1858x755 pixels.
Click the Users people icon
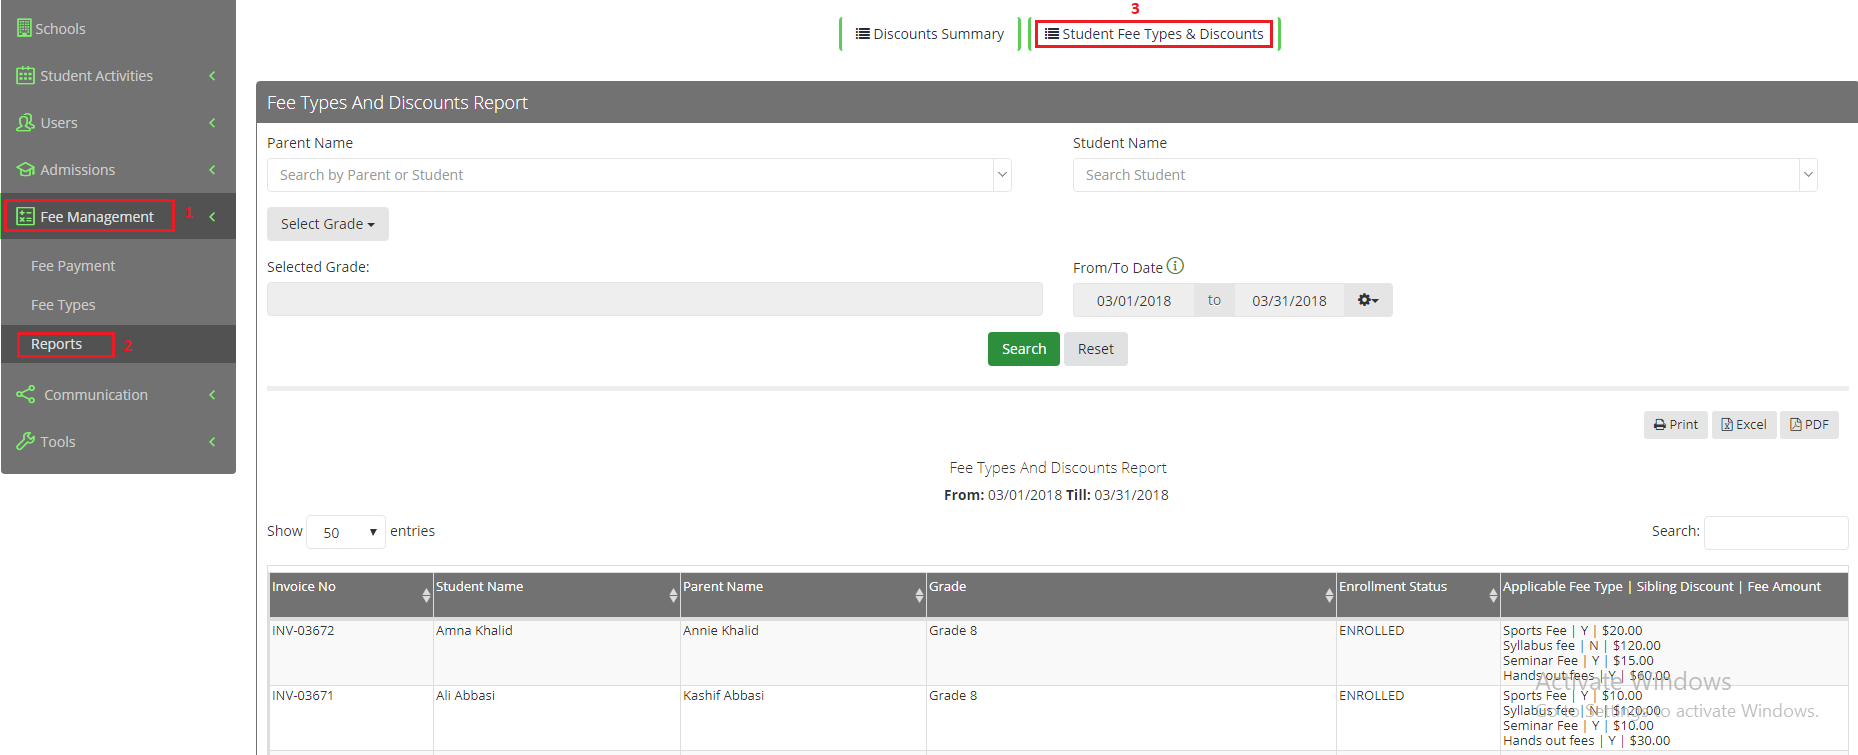tap(25, 122)
